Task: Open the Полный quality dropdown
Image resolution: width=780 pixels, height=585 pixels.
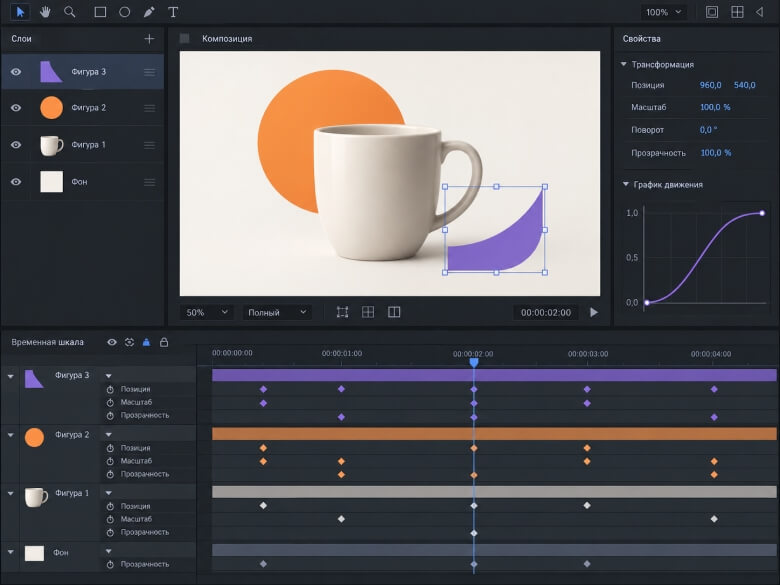Action: click(x=277, y=312)
